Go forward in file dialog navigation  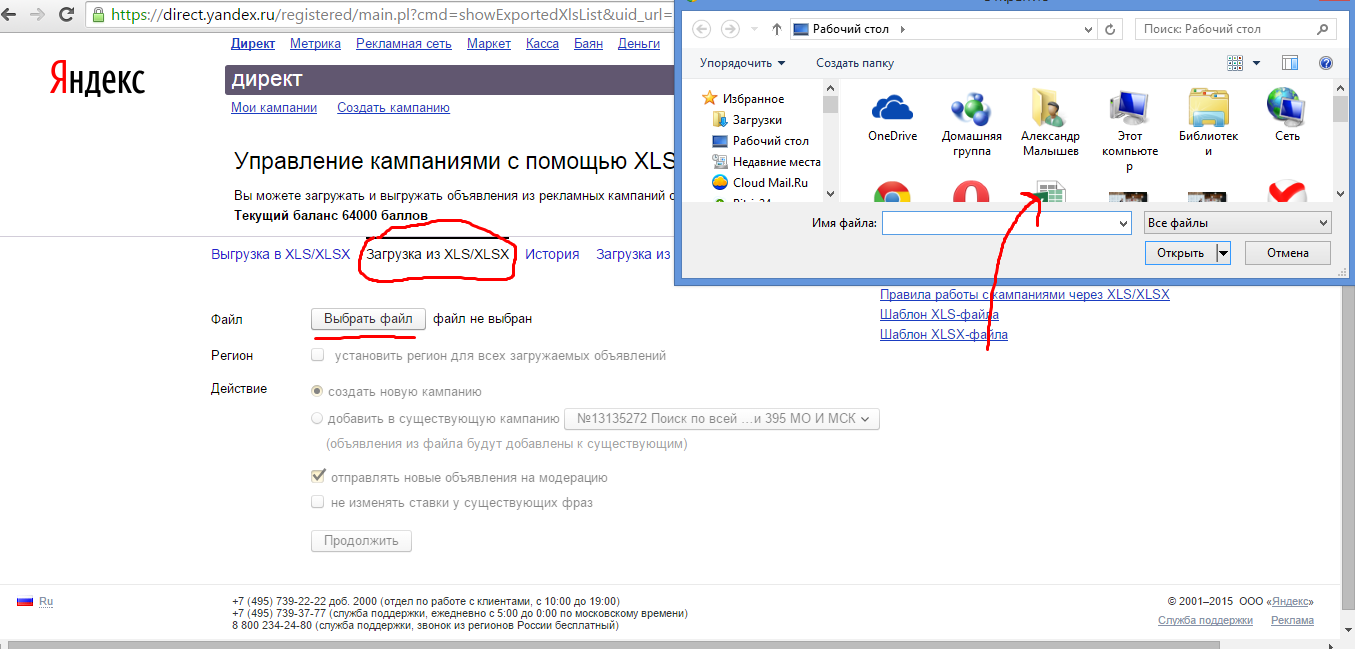[x=731, y=29]
